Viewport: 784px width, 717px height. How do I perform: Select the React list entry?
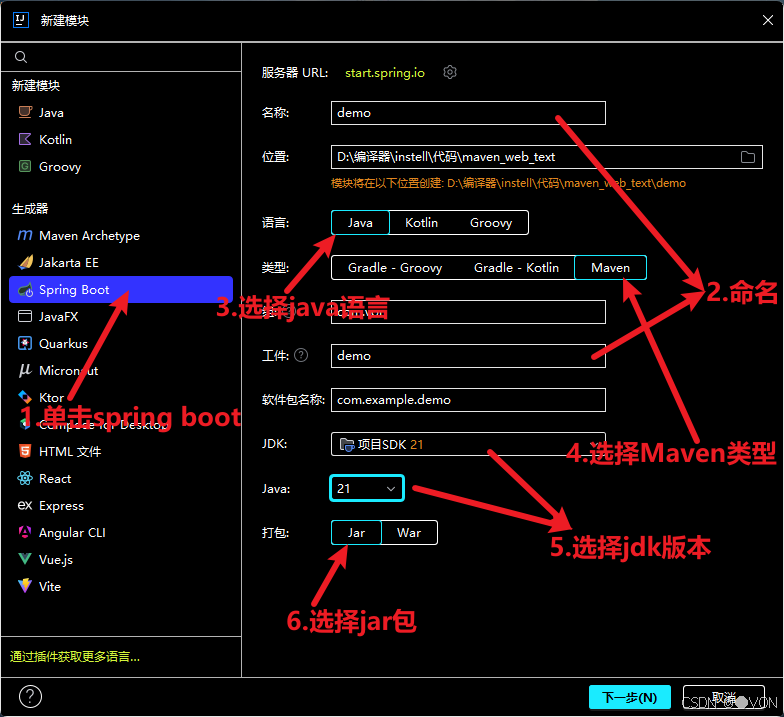tap(121, 478)
